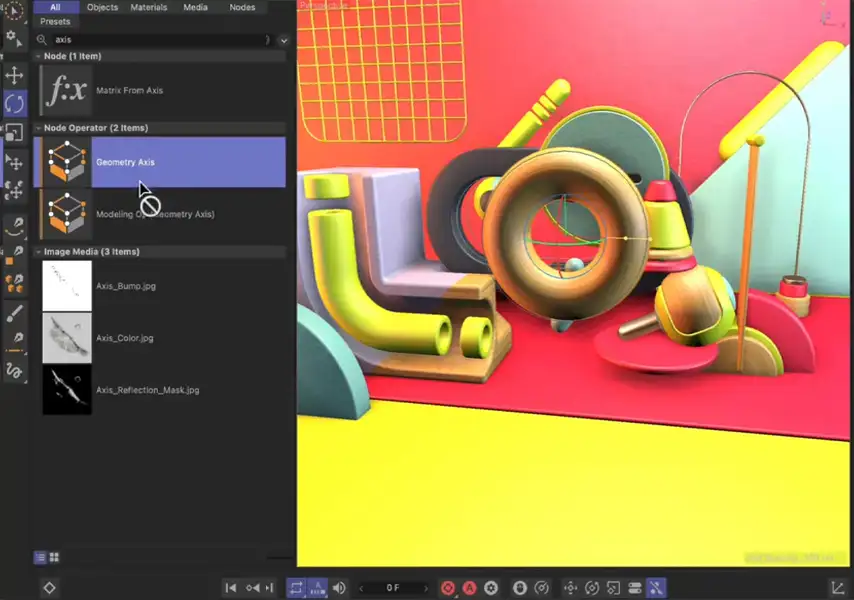Open the keyframe settings gear icon
Image resolution: width=854 pixels, height=600 pixels.
pyautogui.click(x=490, y=588)
